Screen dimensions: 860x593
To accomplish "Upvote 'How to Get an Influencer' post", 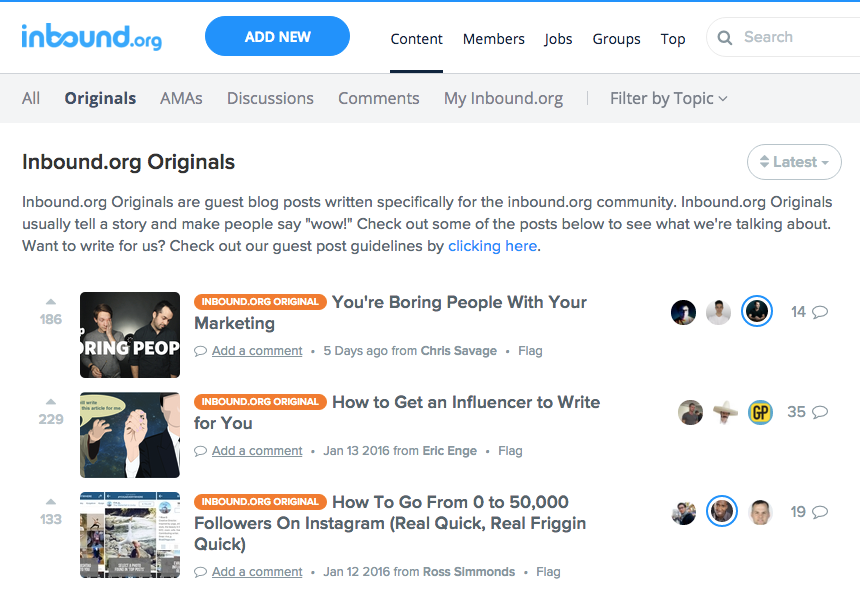I will (50, 401).
